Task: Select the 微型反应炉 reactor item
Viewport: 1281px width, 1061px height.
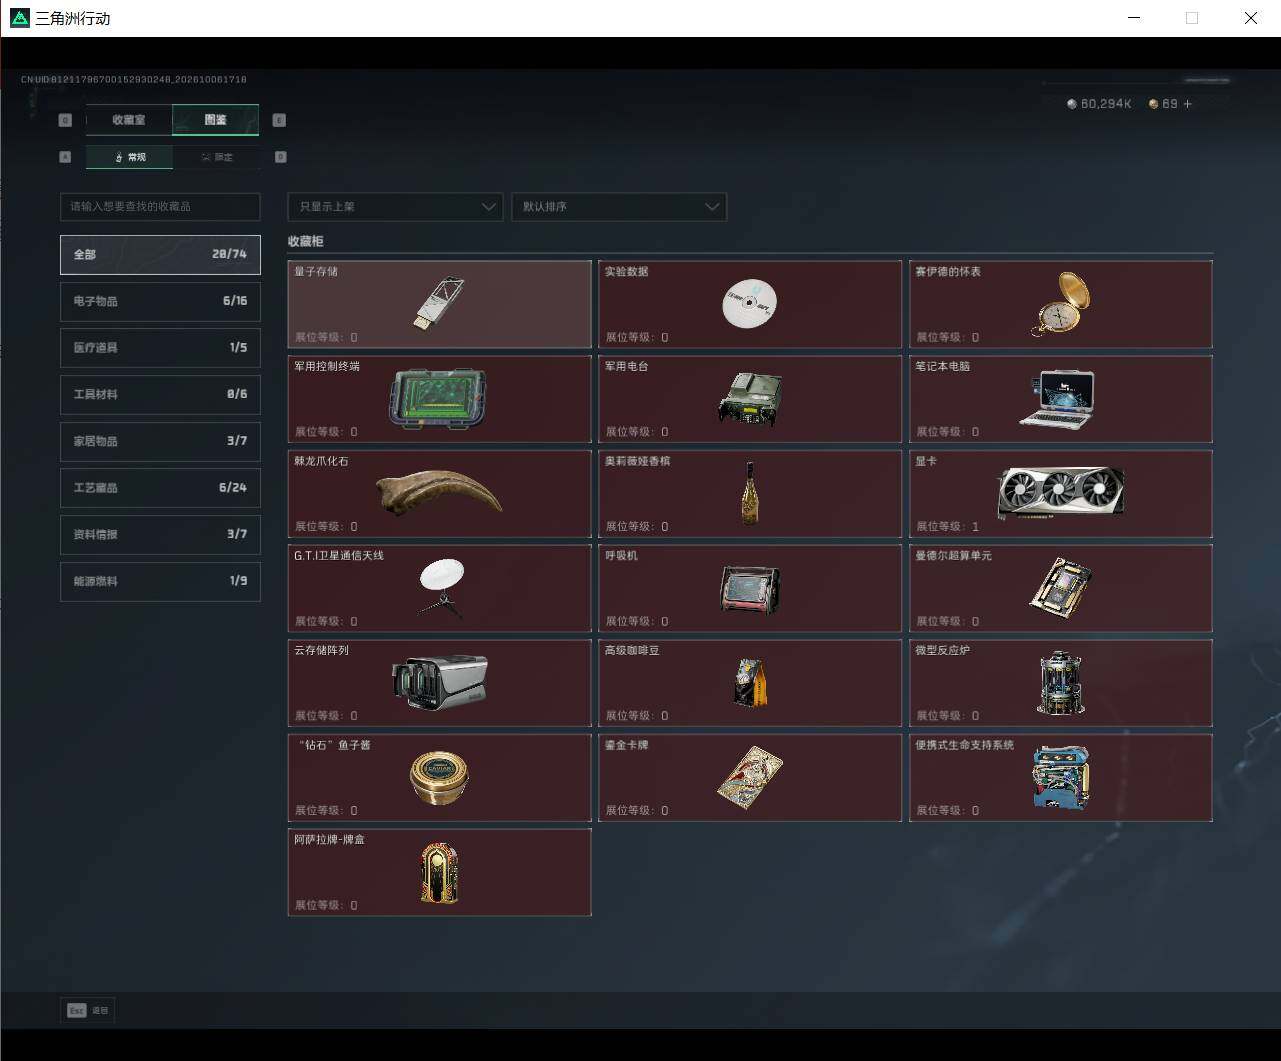Action: (x=1061, y=683)
